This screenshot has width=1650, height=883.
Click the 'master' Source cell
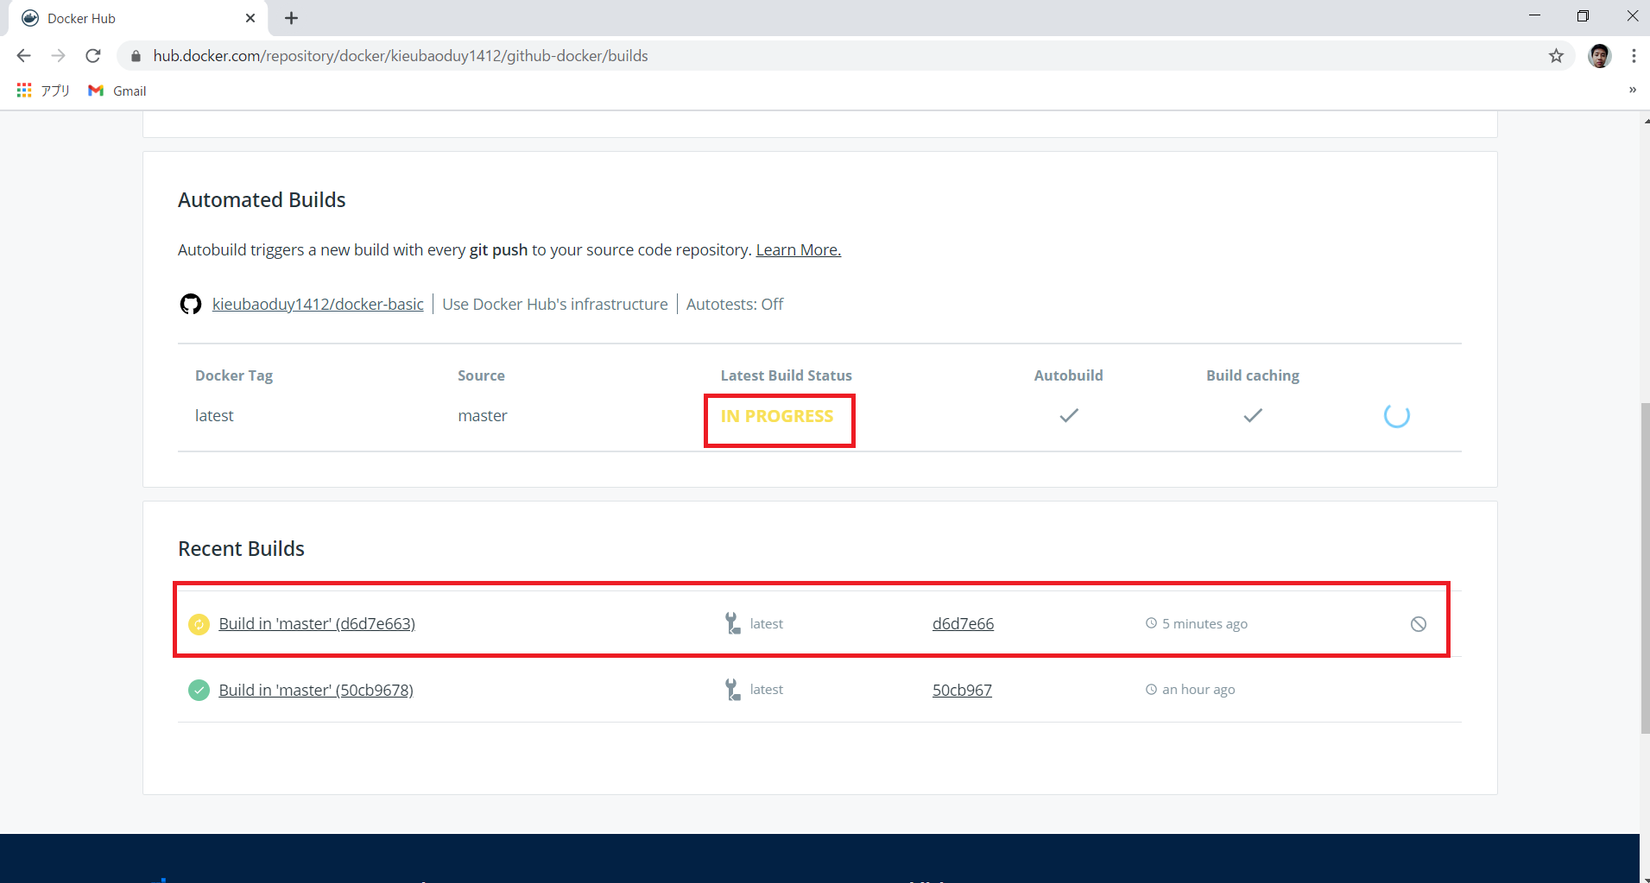tap(482, 416)
